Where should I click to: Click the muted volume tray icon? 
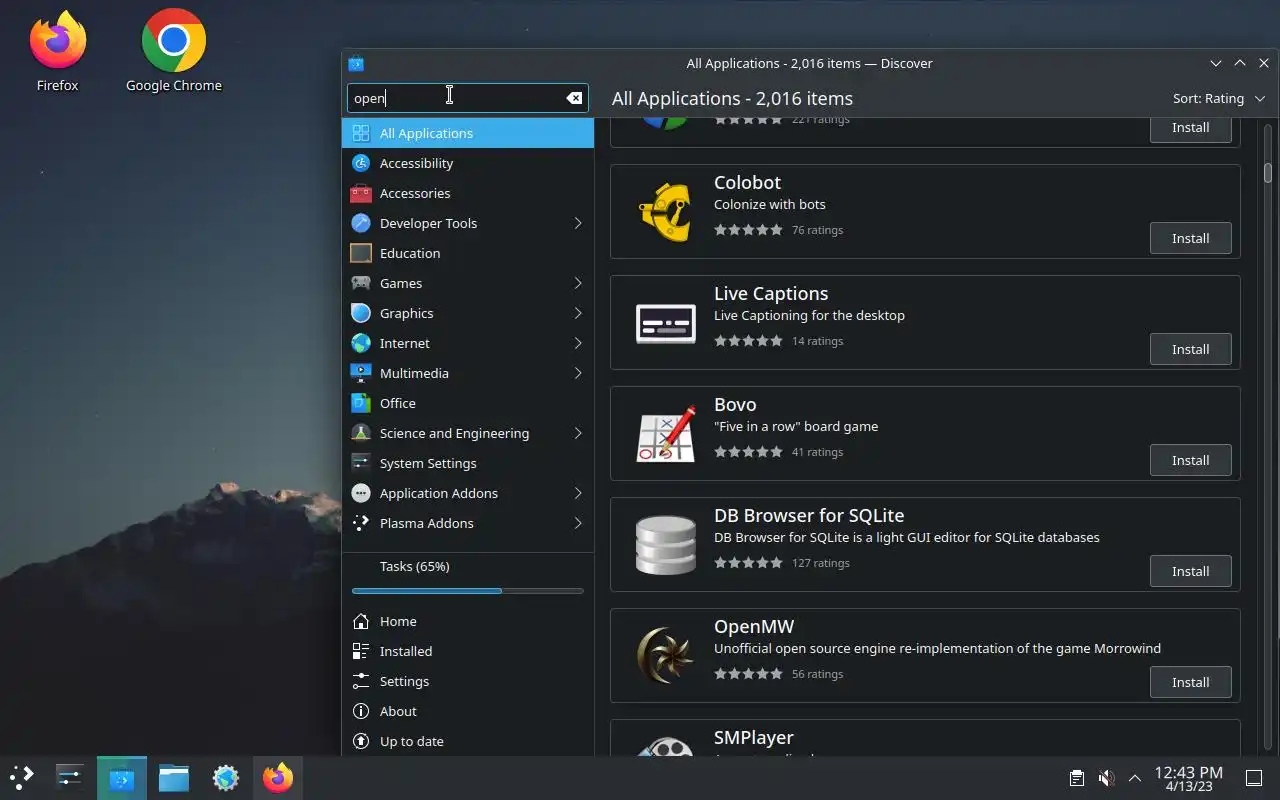point(1106,778)
